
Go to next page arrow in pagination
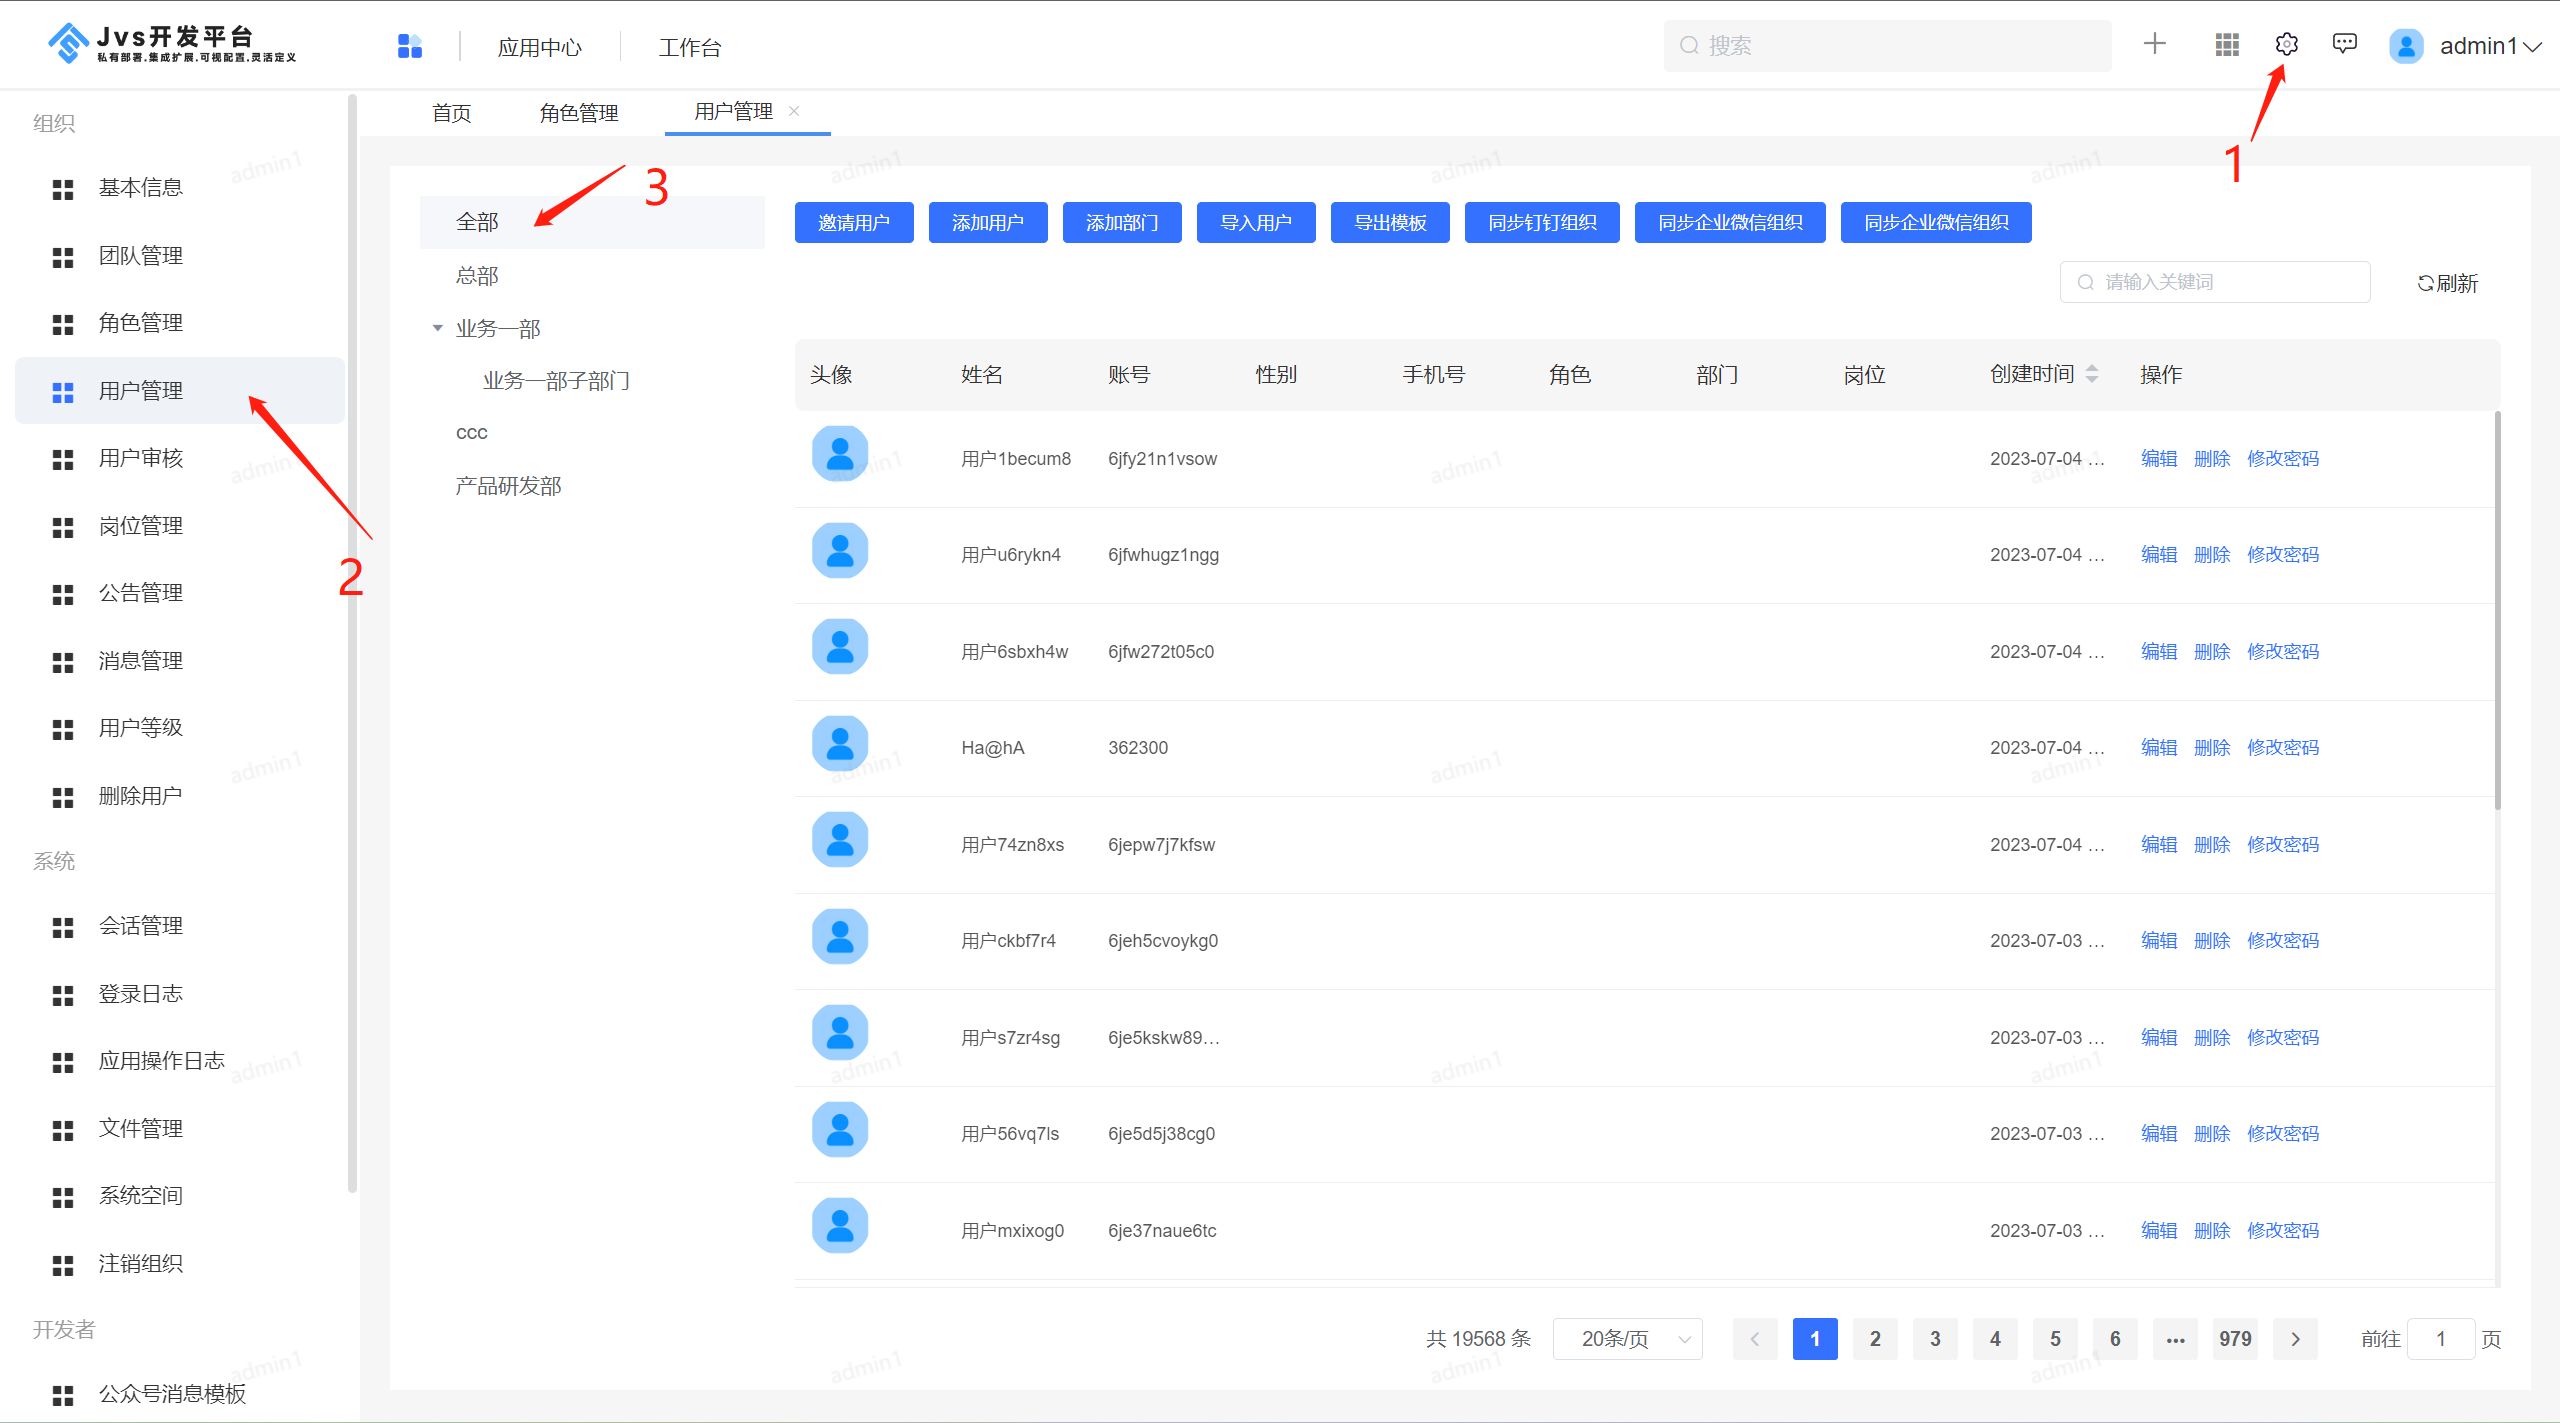click(2295, 1338)
